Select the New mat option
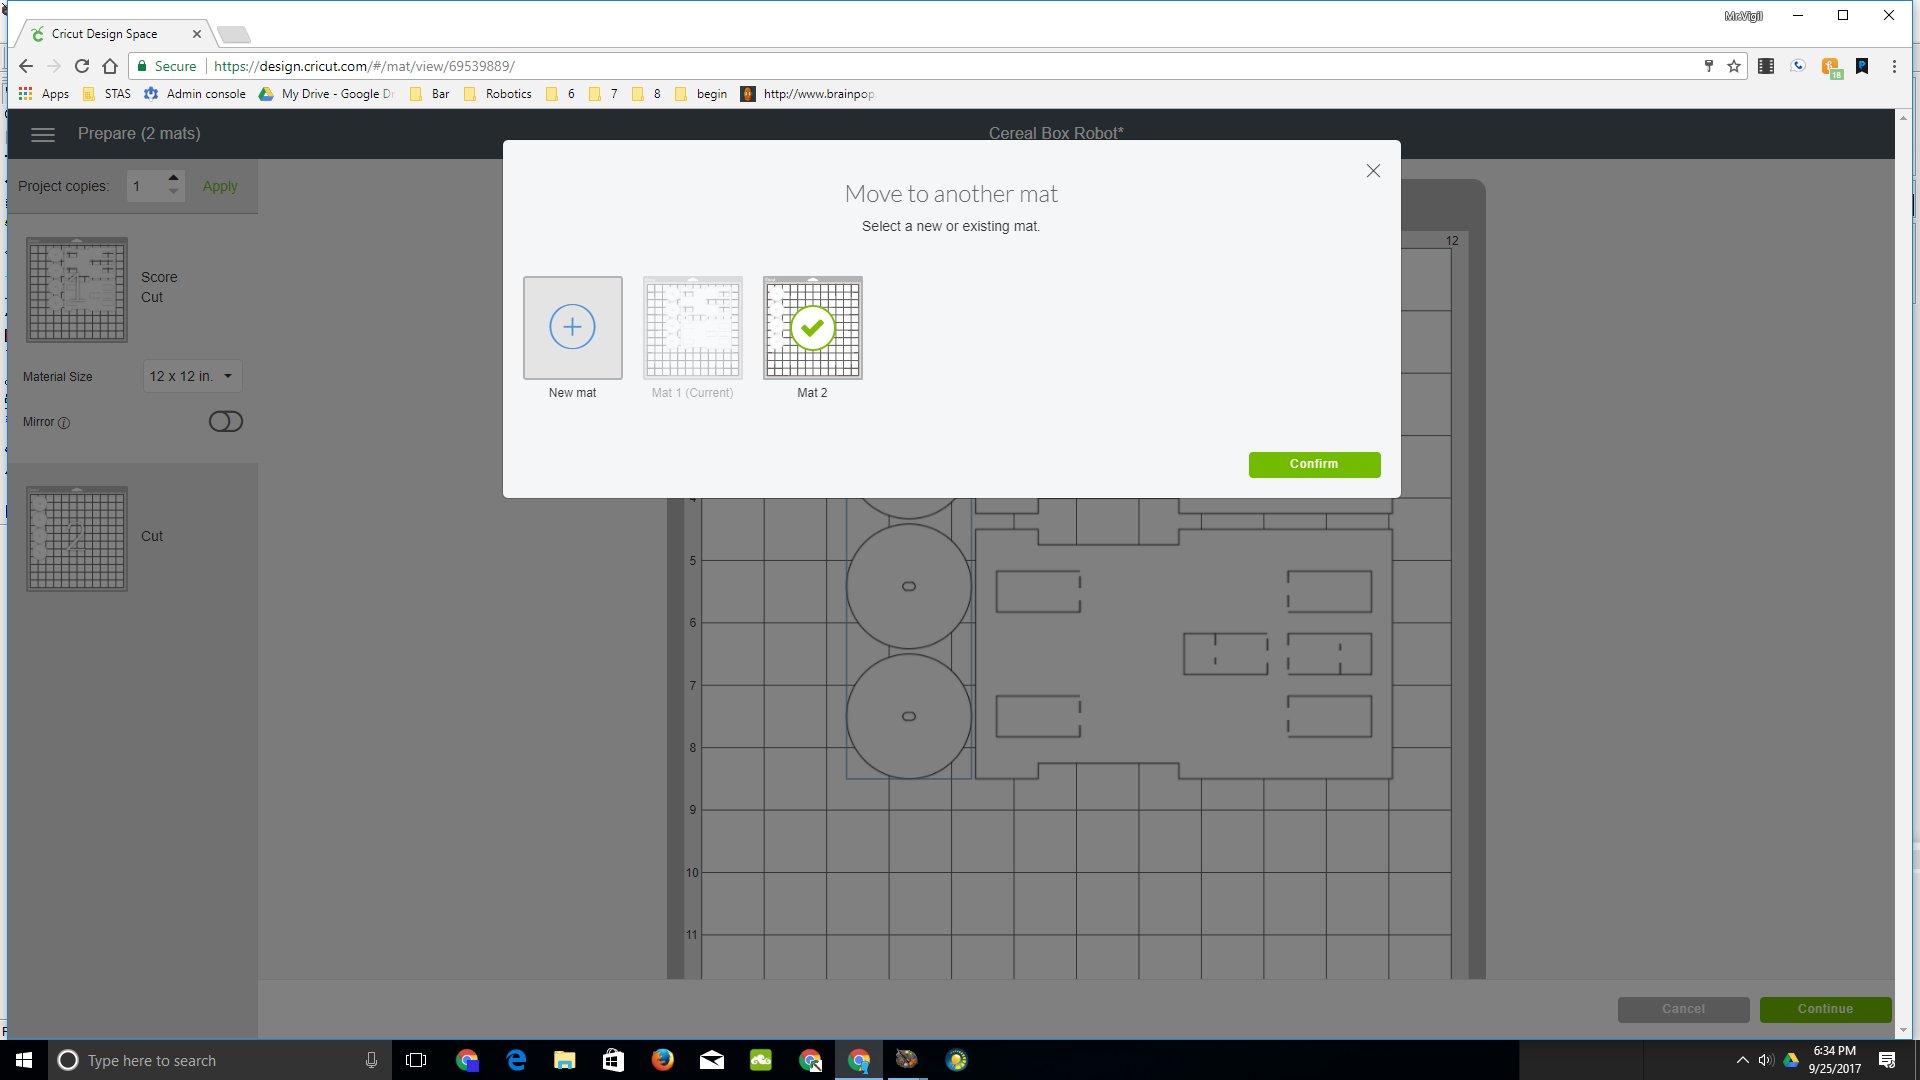Viewport: 1920px width, 1080px height. 572,328
